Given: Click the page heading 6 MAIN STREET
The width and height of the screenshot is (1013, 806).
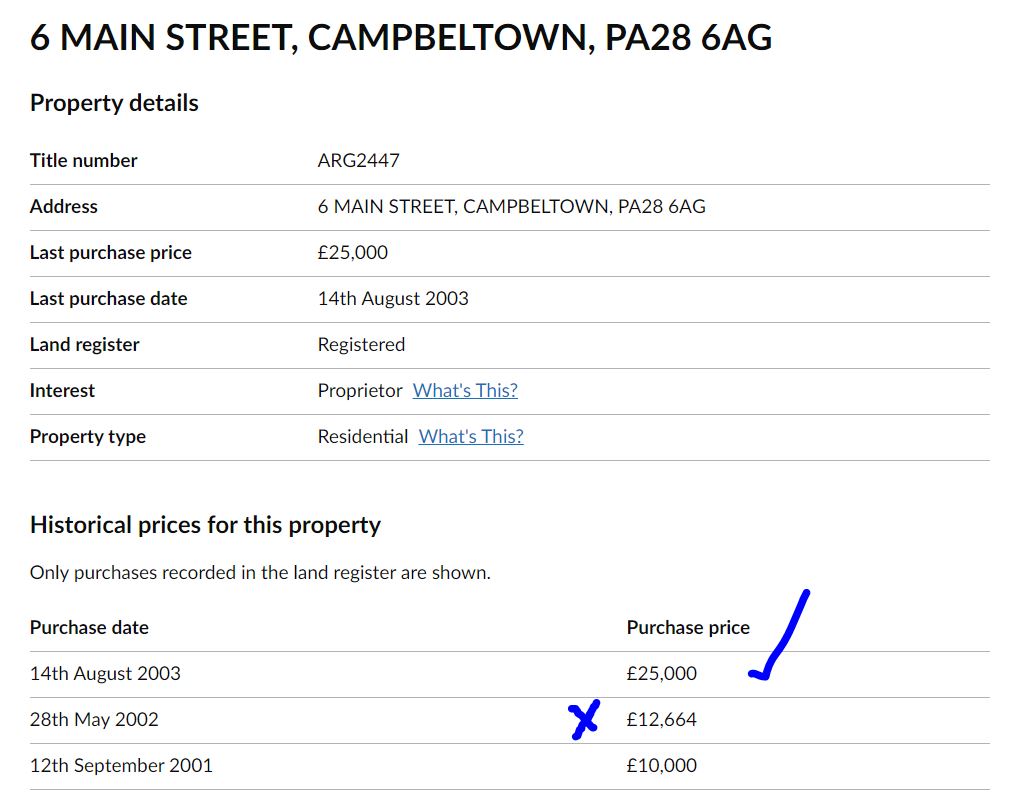Looking at the screenshot, I should [x=401, y=37].
